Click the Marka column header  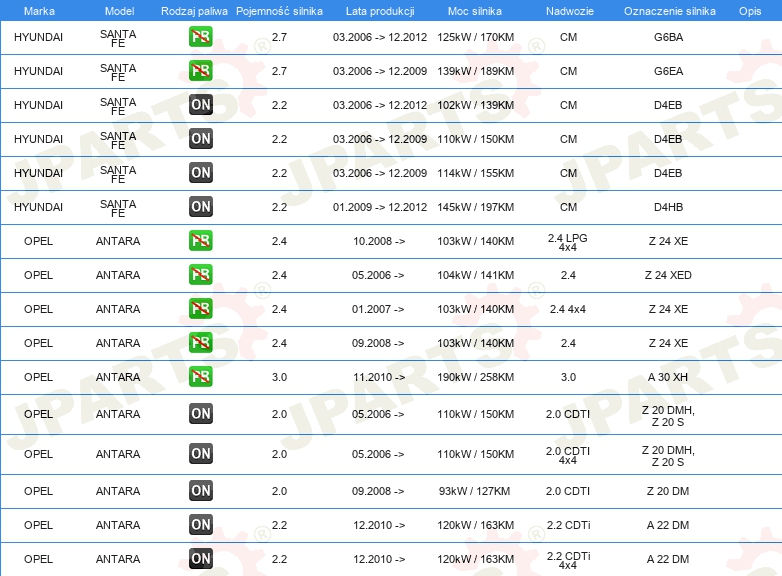click(39, 10)
